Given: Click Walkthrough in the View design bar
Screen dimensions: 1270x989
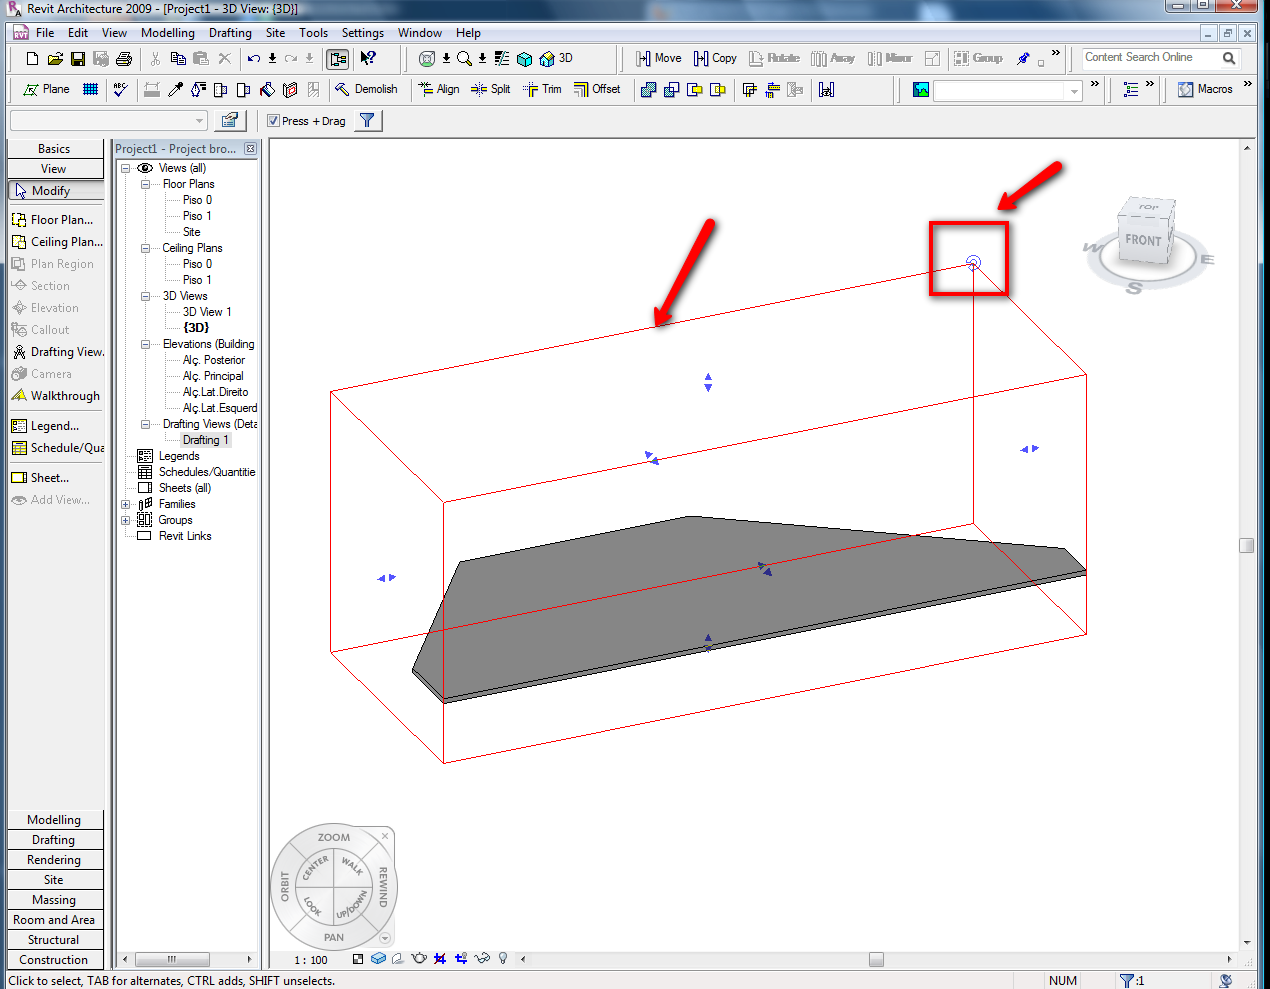Looking at the screenshot, I should point(55,396).
